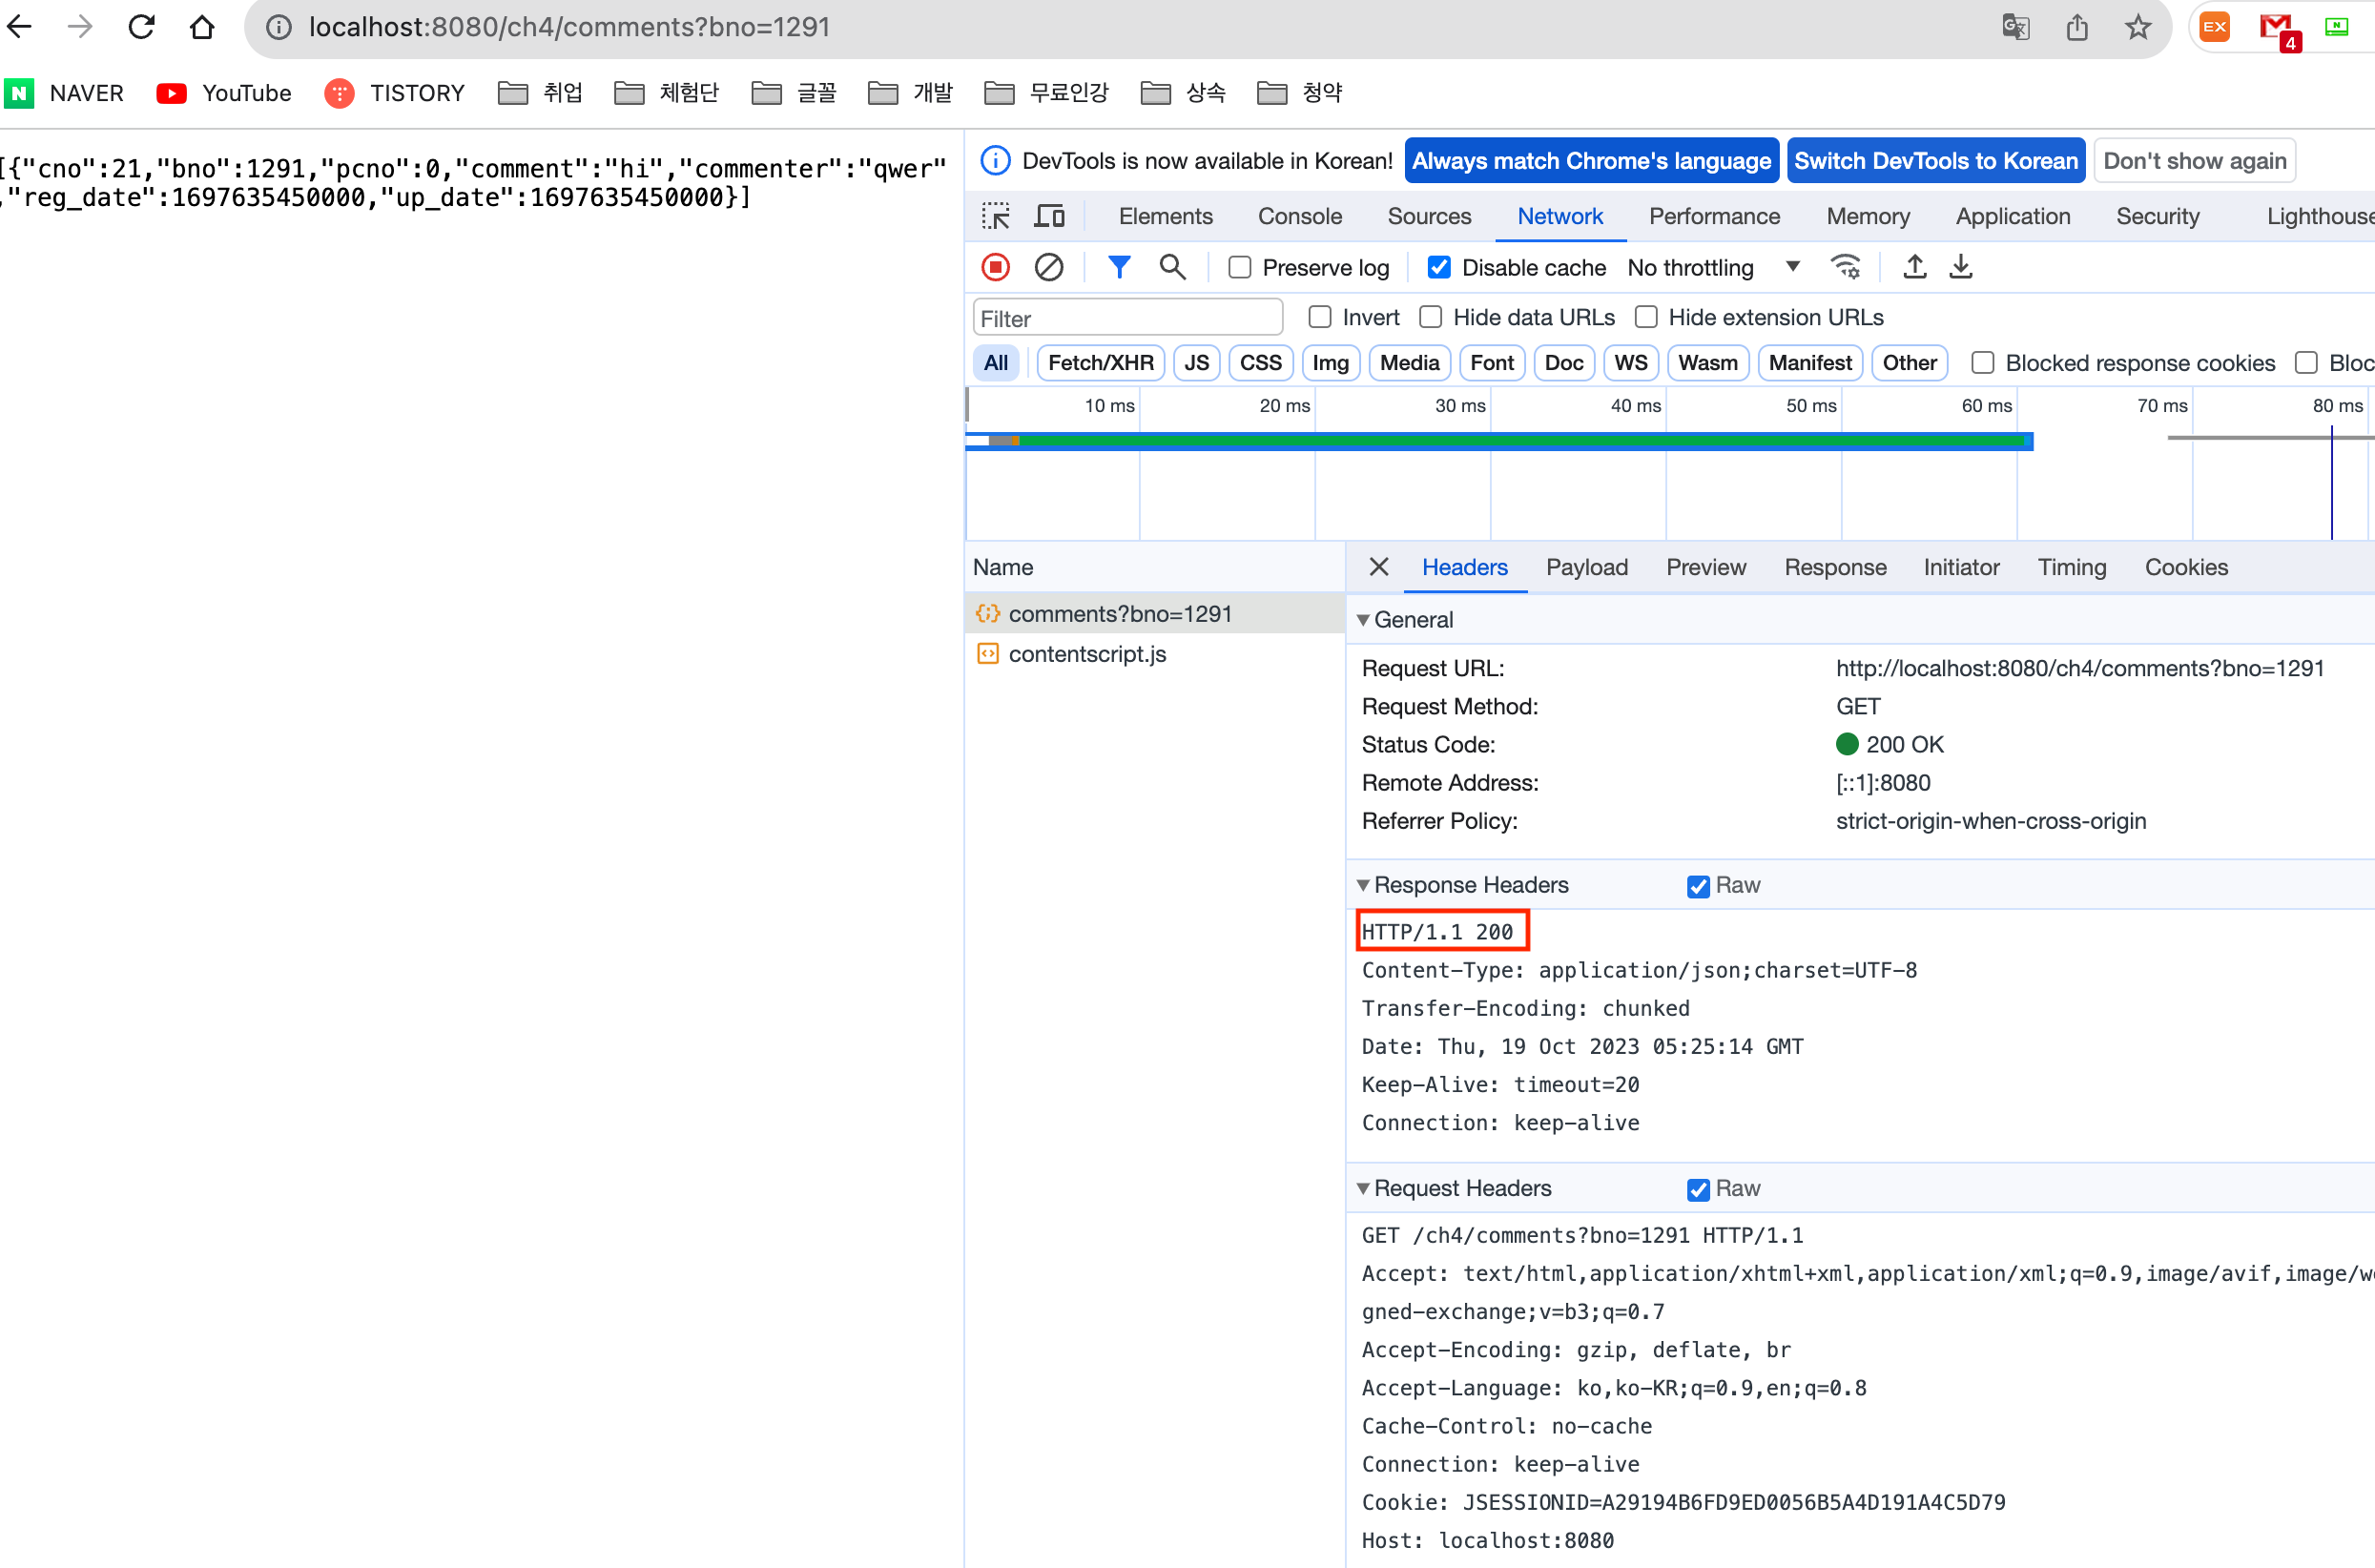Clear the network log
The image size is (2375, 1568).
pos(1048,267)
